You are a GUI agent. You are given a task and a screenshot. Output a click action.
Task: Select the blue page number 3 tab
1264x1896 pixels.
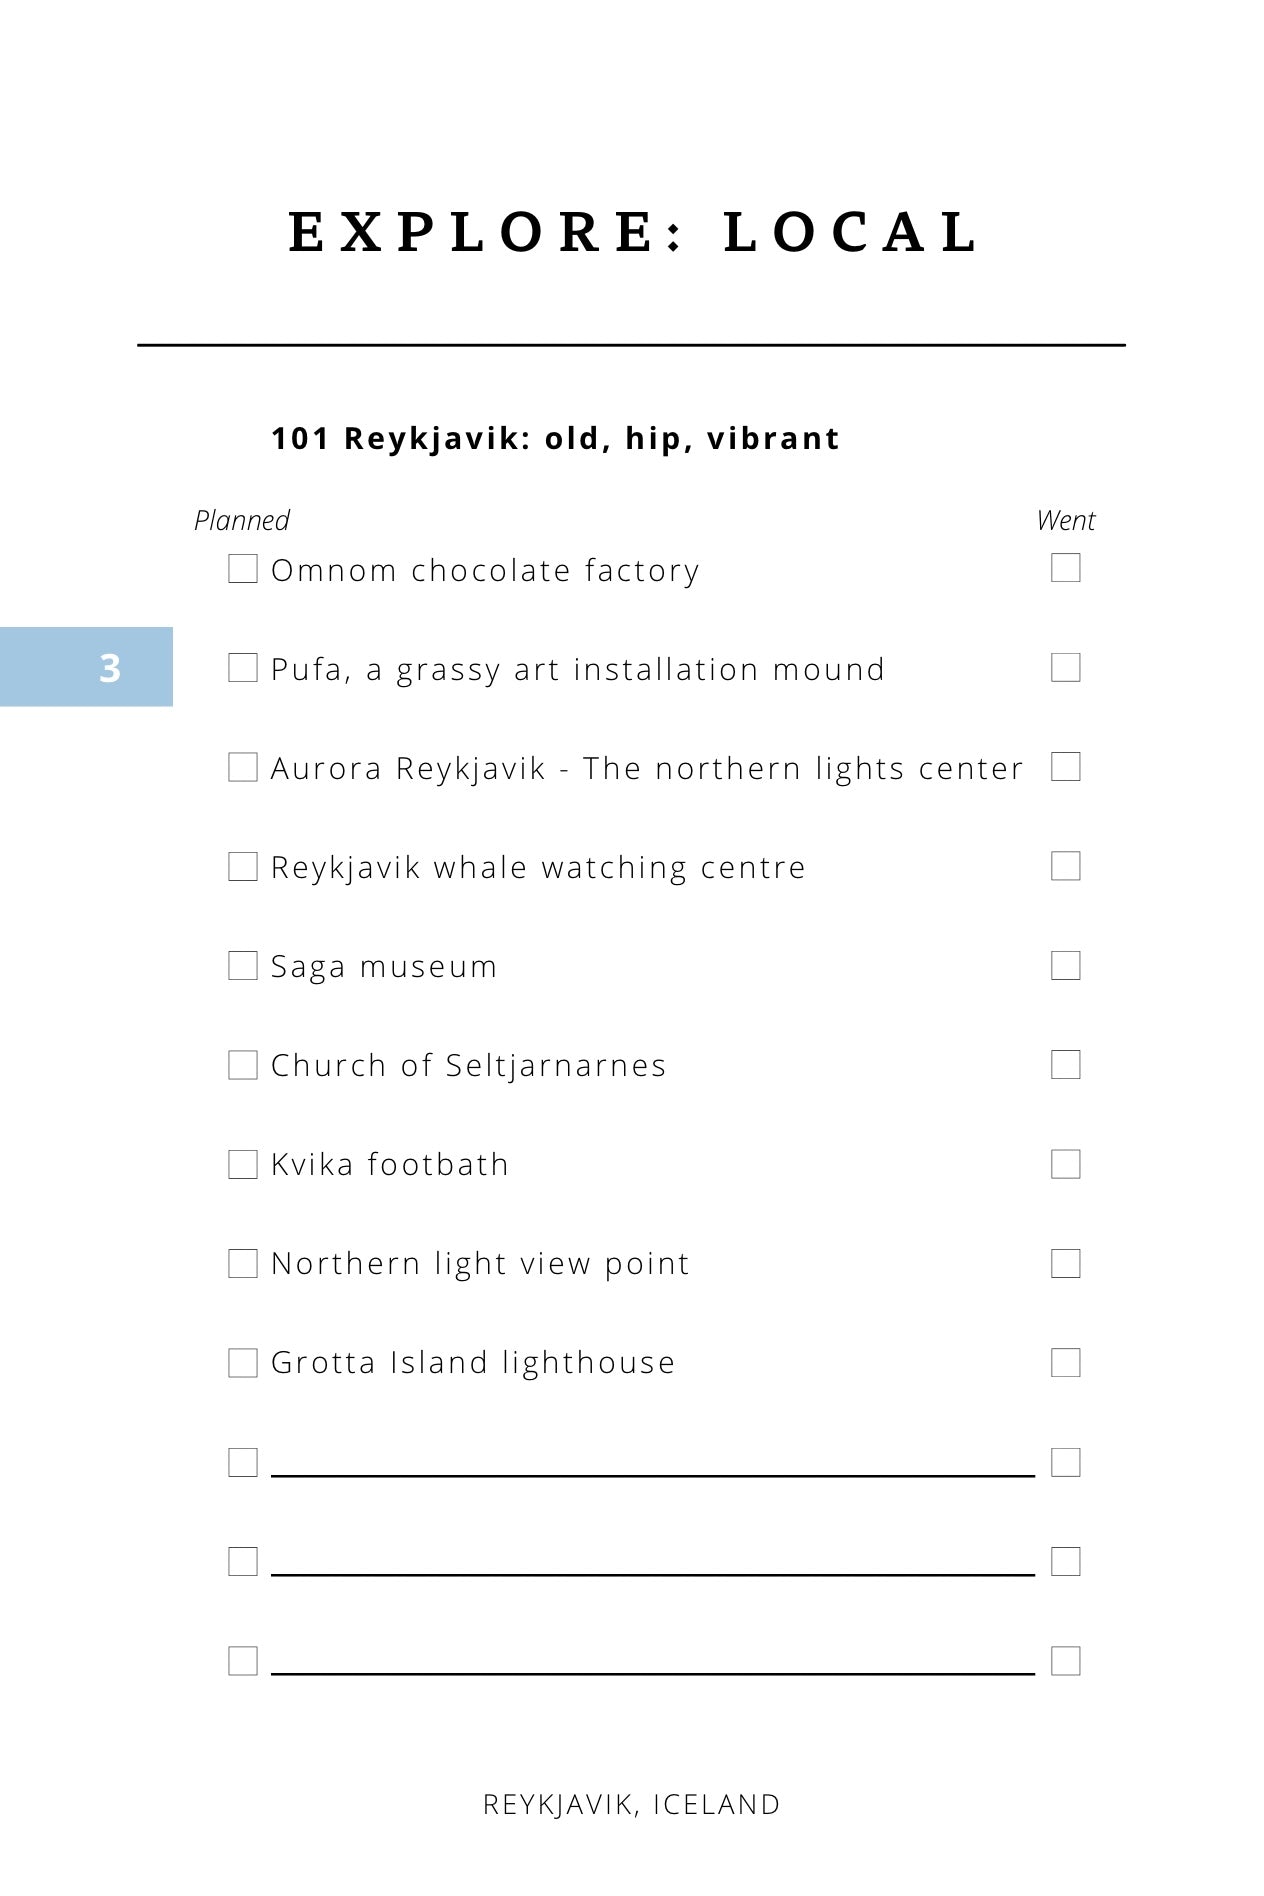86,667
